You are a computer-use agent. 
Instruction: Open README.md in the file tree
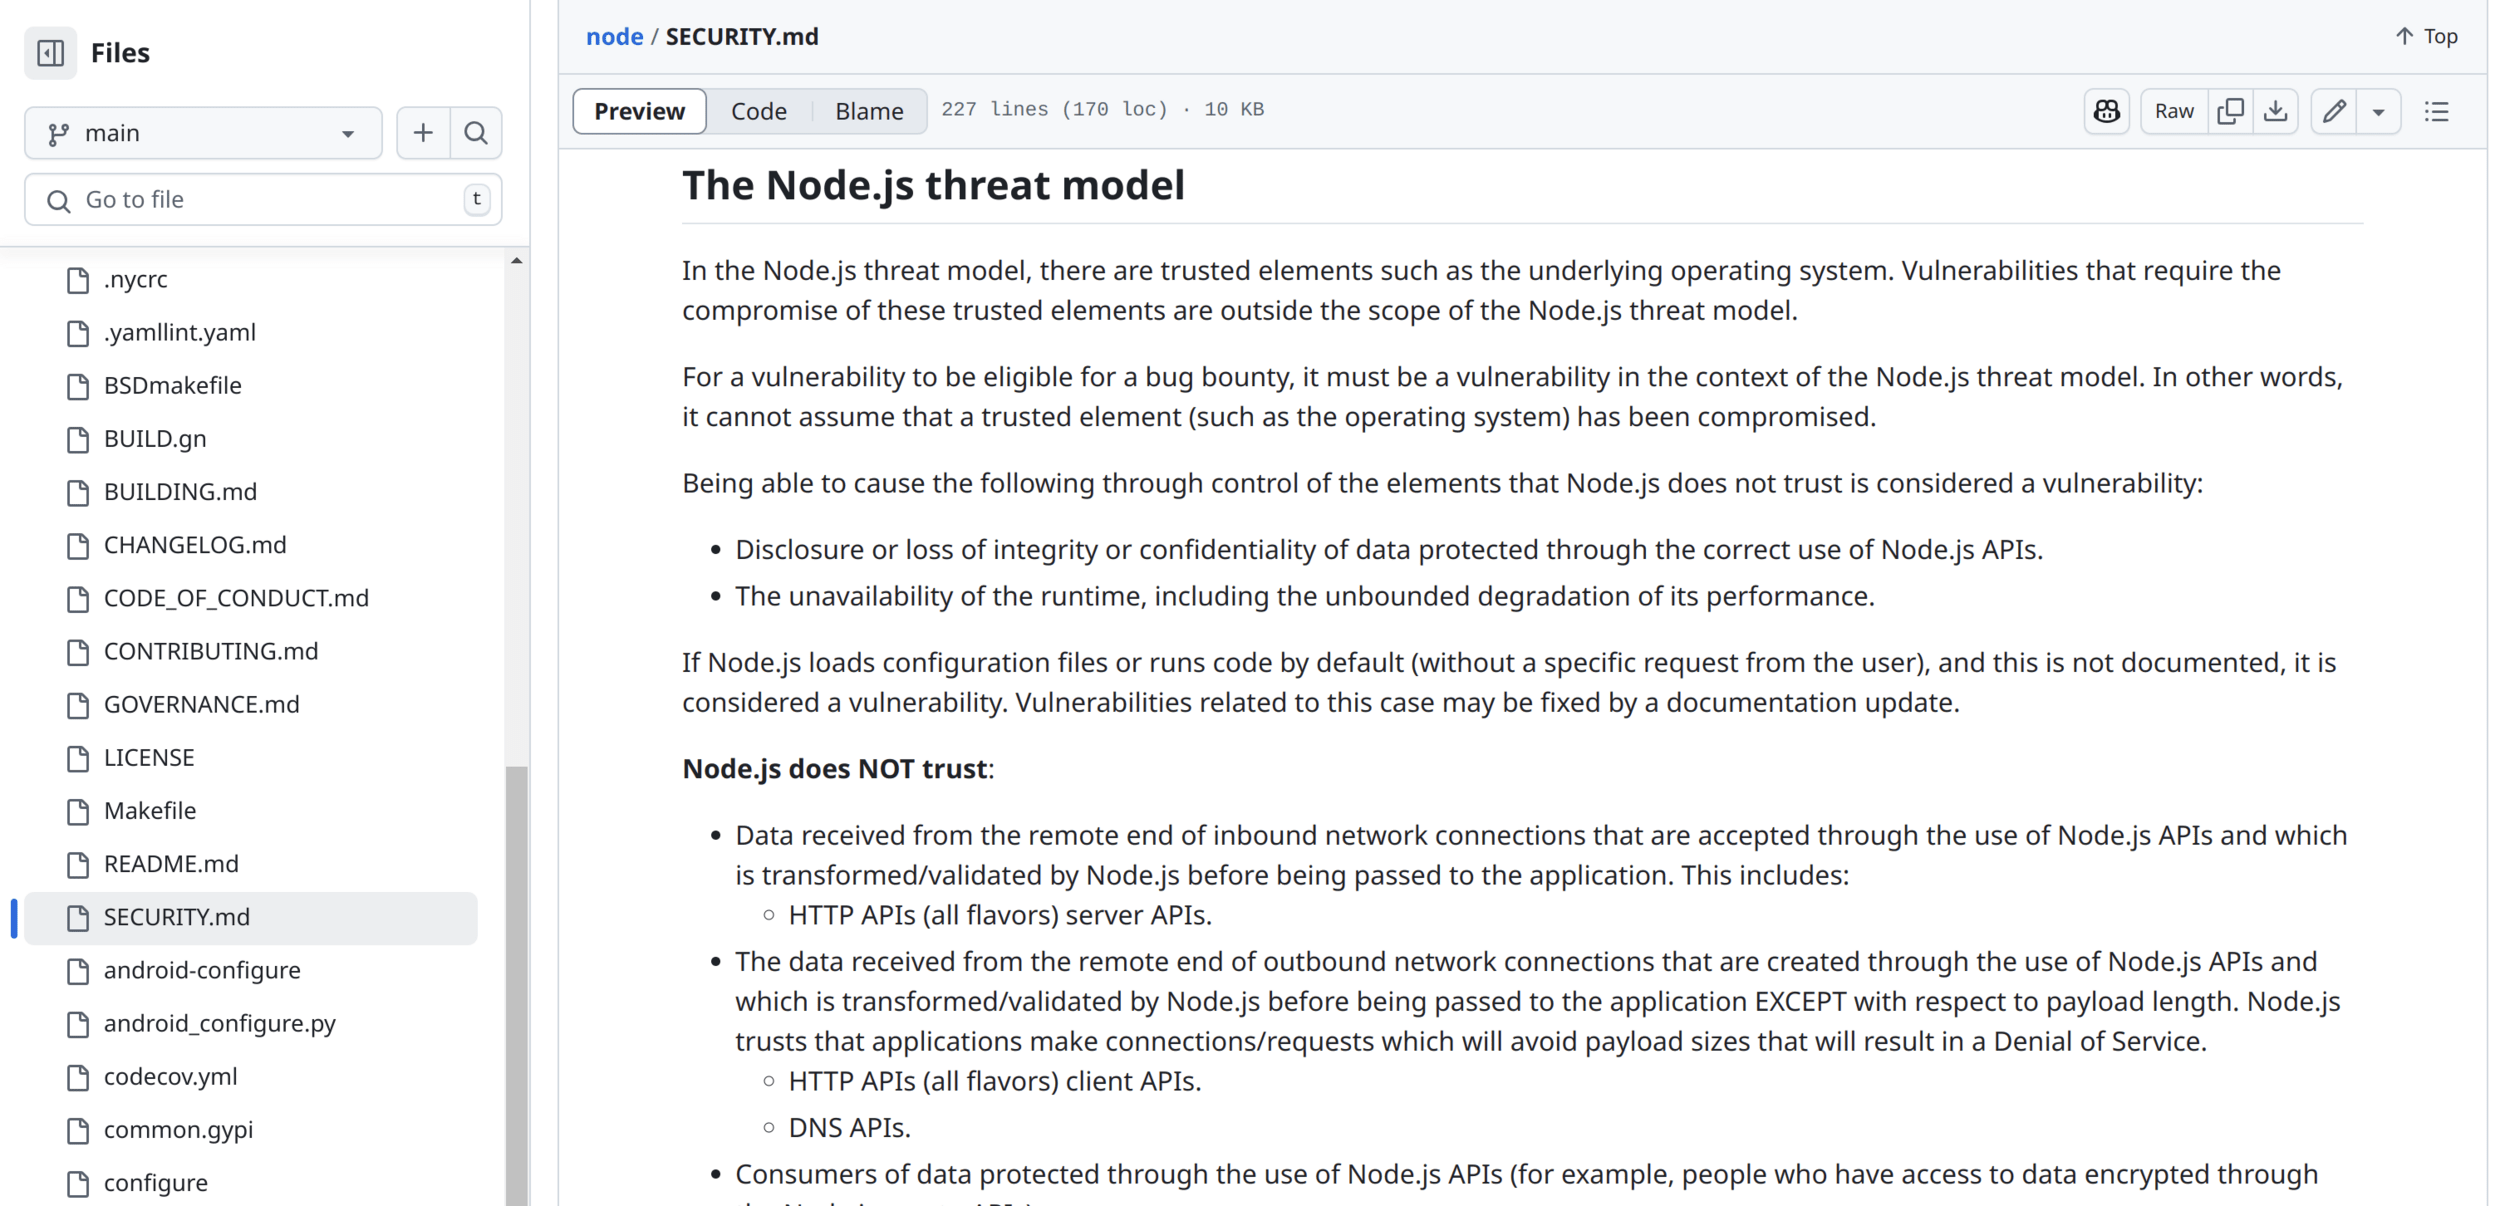tap(171, 864)
